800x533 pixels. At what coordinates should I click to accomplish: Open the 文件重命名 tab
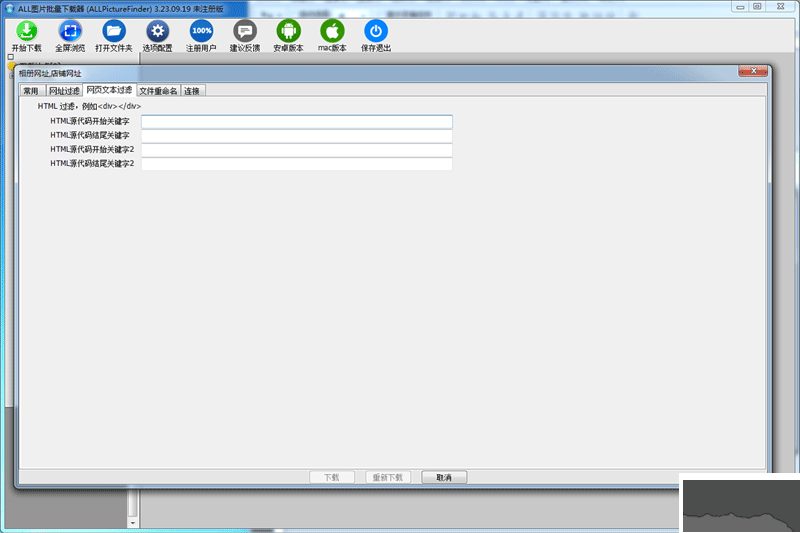click(x=158, y=91)
